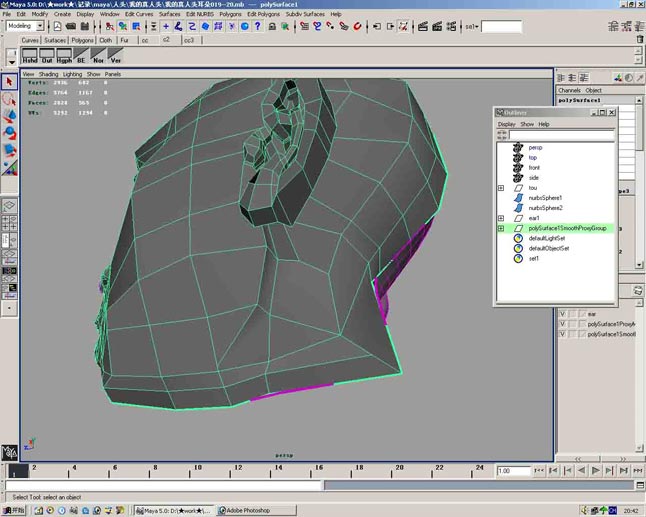Click the lock selection padlock icon
The image size is (646, 517).
[x=272, y=26]
